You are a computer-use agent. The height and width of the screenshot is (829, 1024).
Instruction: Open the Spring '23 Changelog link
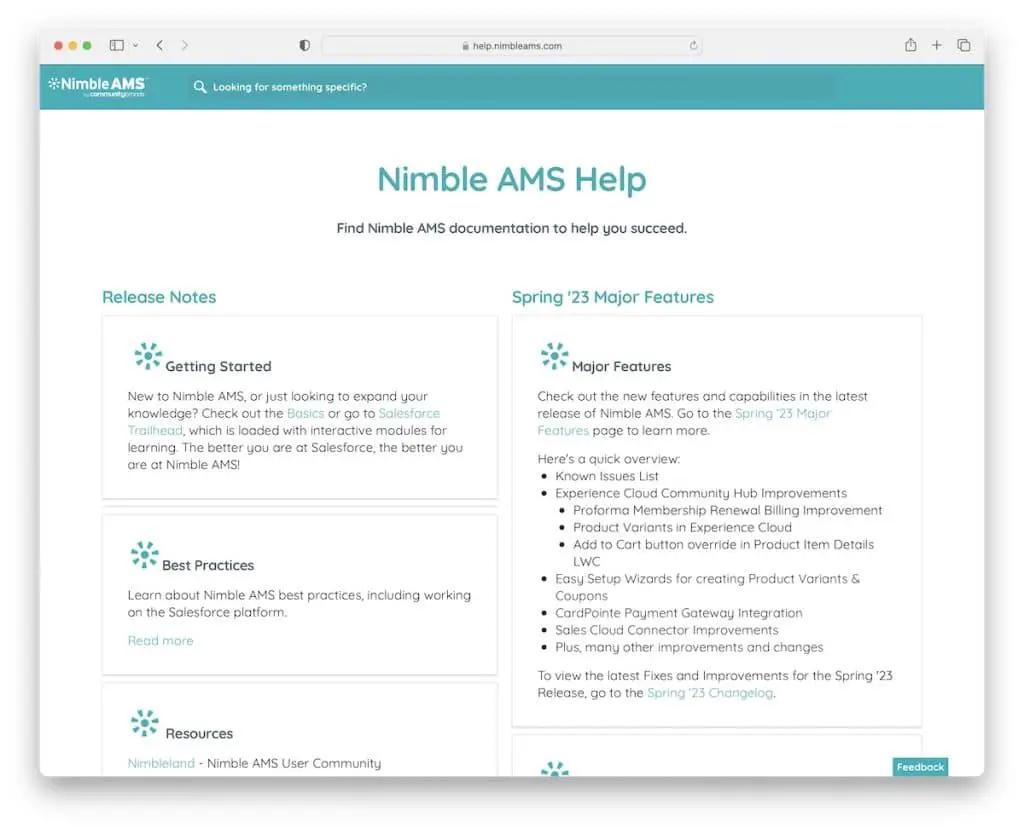coord(710,692)
